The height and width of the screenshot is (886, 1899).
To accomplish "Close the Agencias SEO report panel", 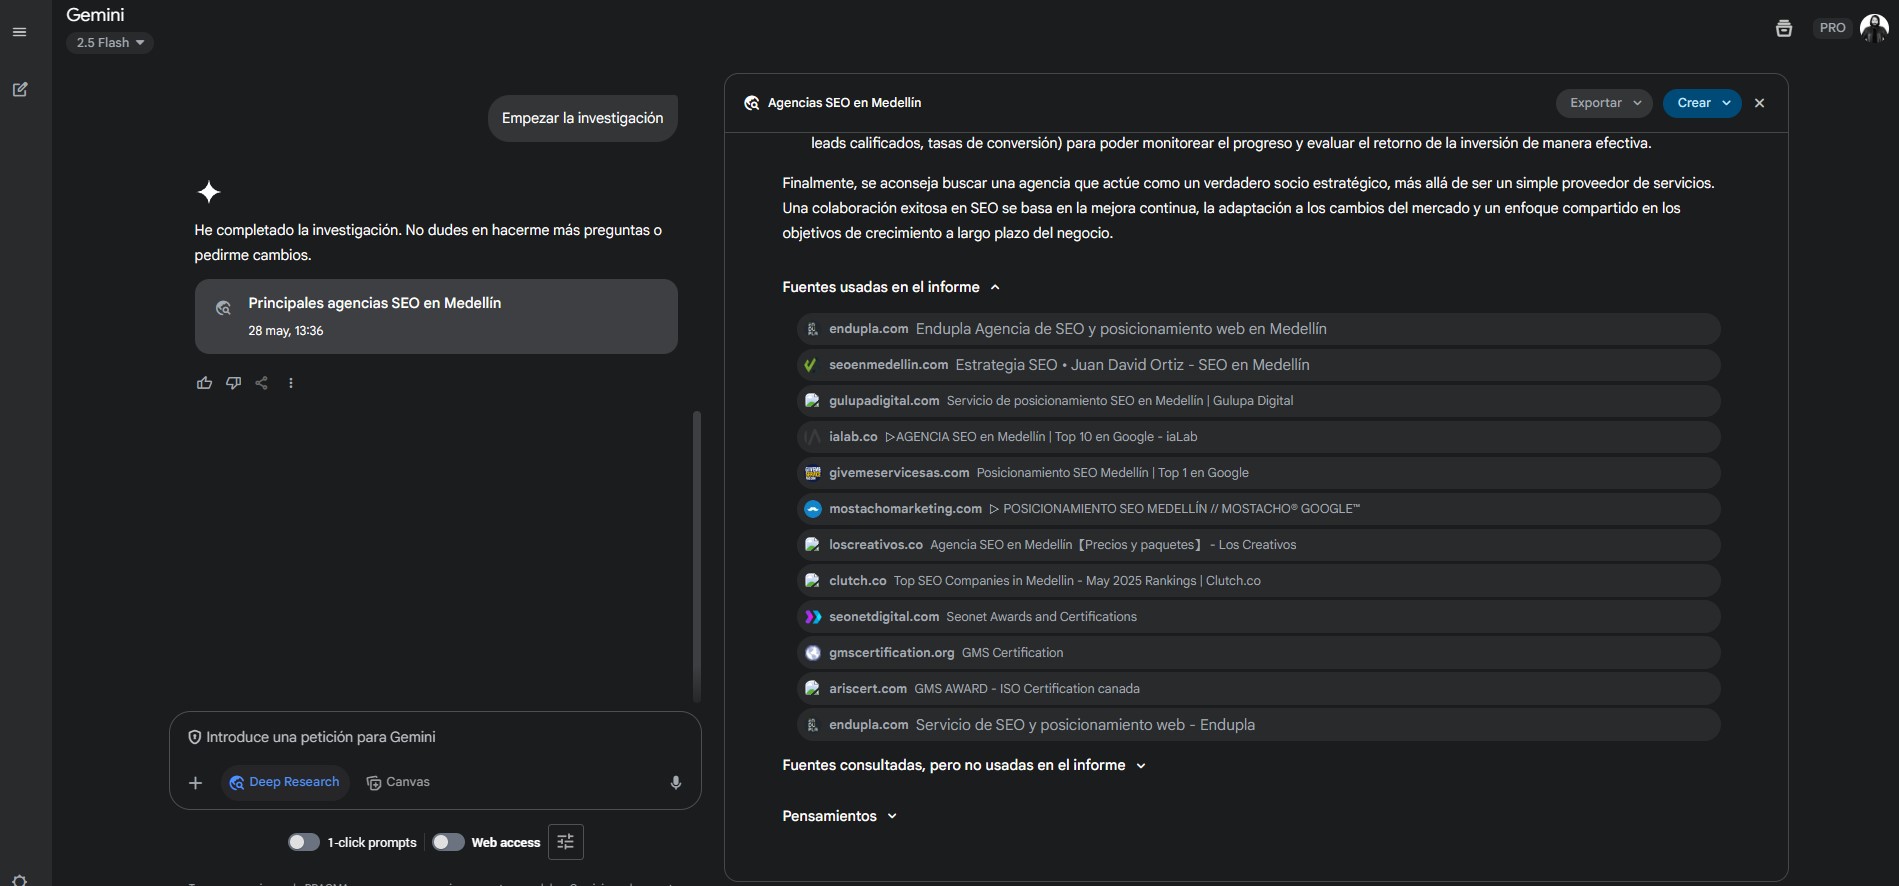I will tap(1760, 103).
